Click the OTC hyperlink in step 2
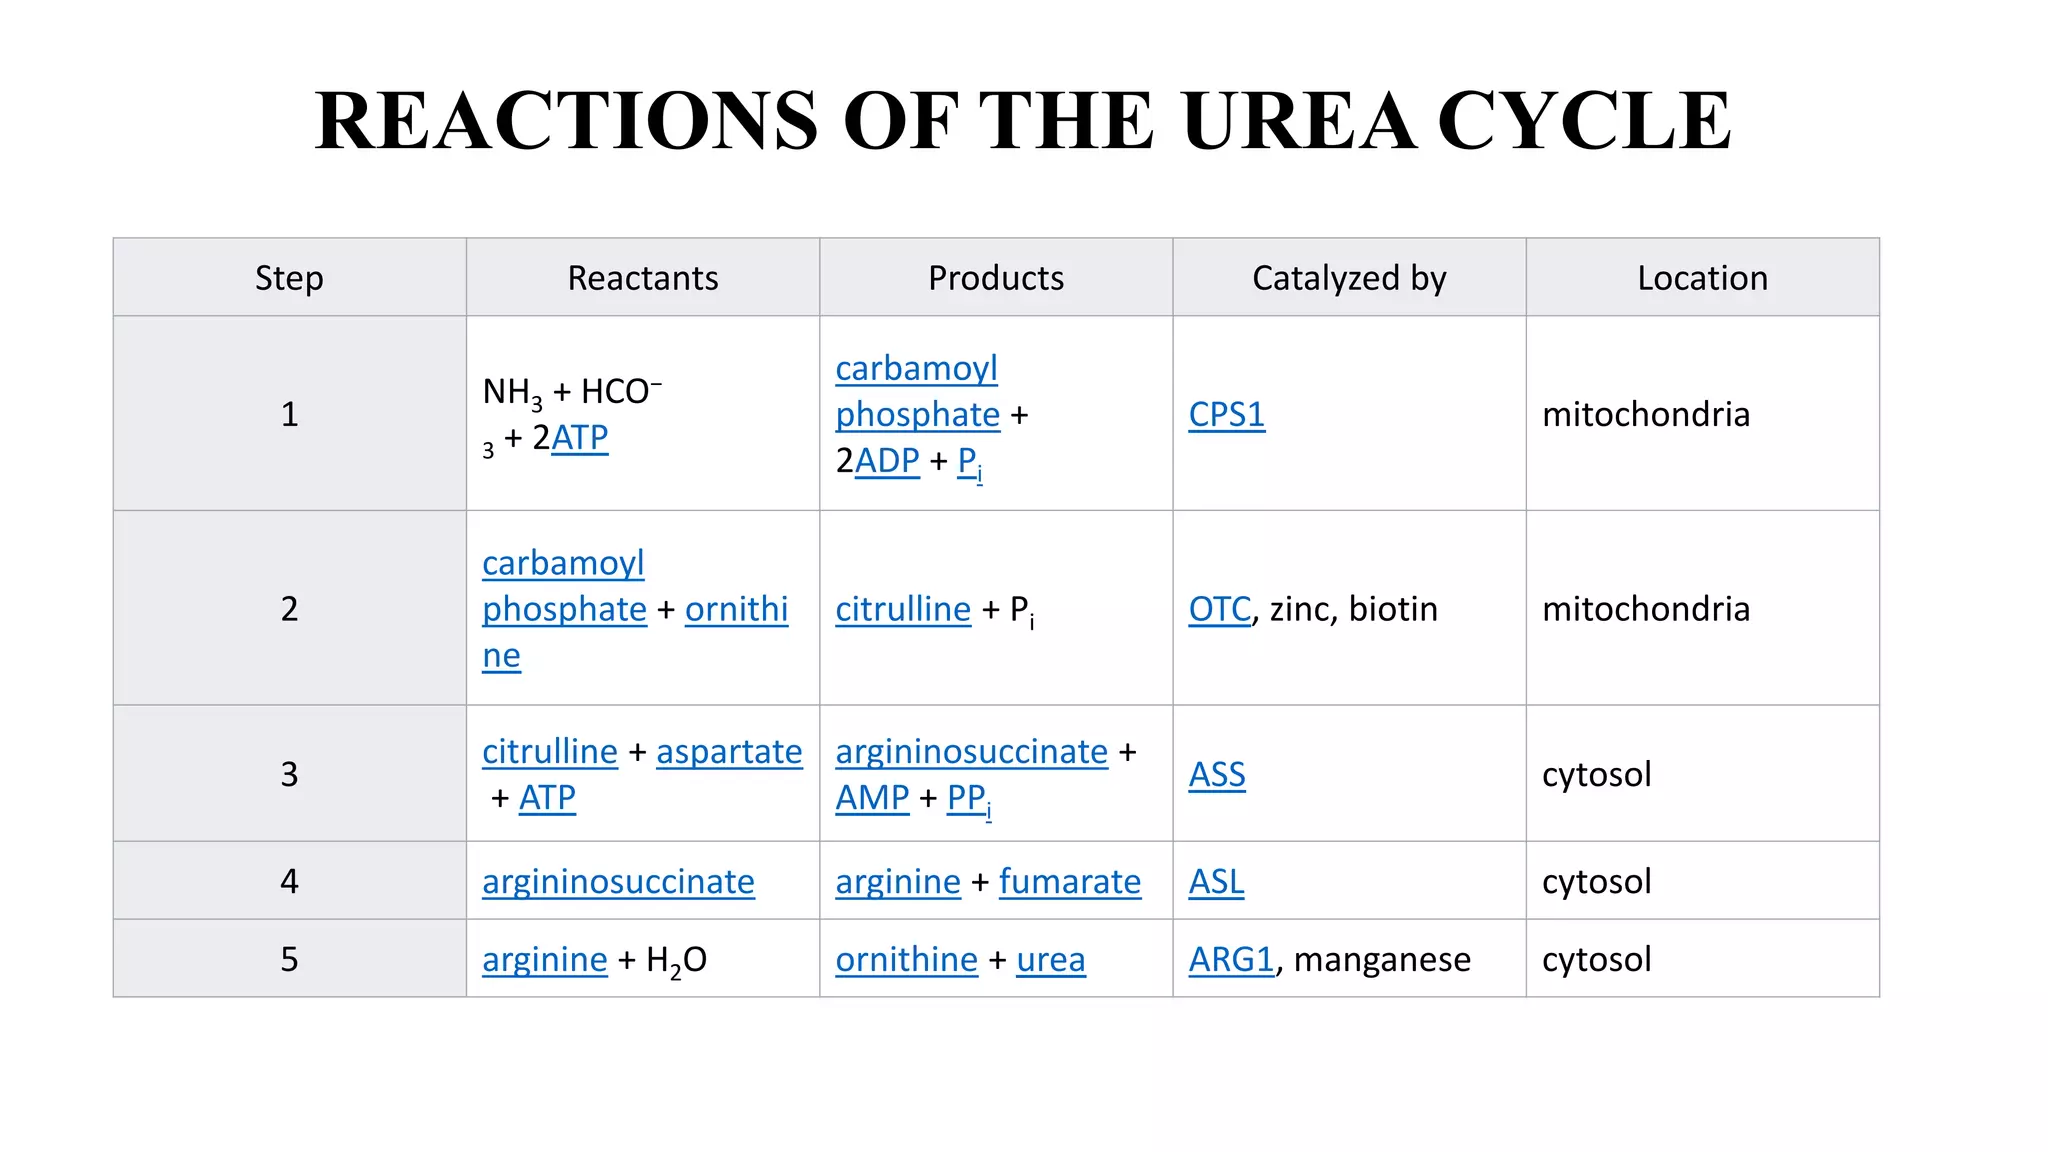 pyautogui.click(x=1219, y=609)
